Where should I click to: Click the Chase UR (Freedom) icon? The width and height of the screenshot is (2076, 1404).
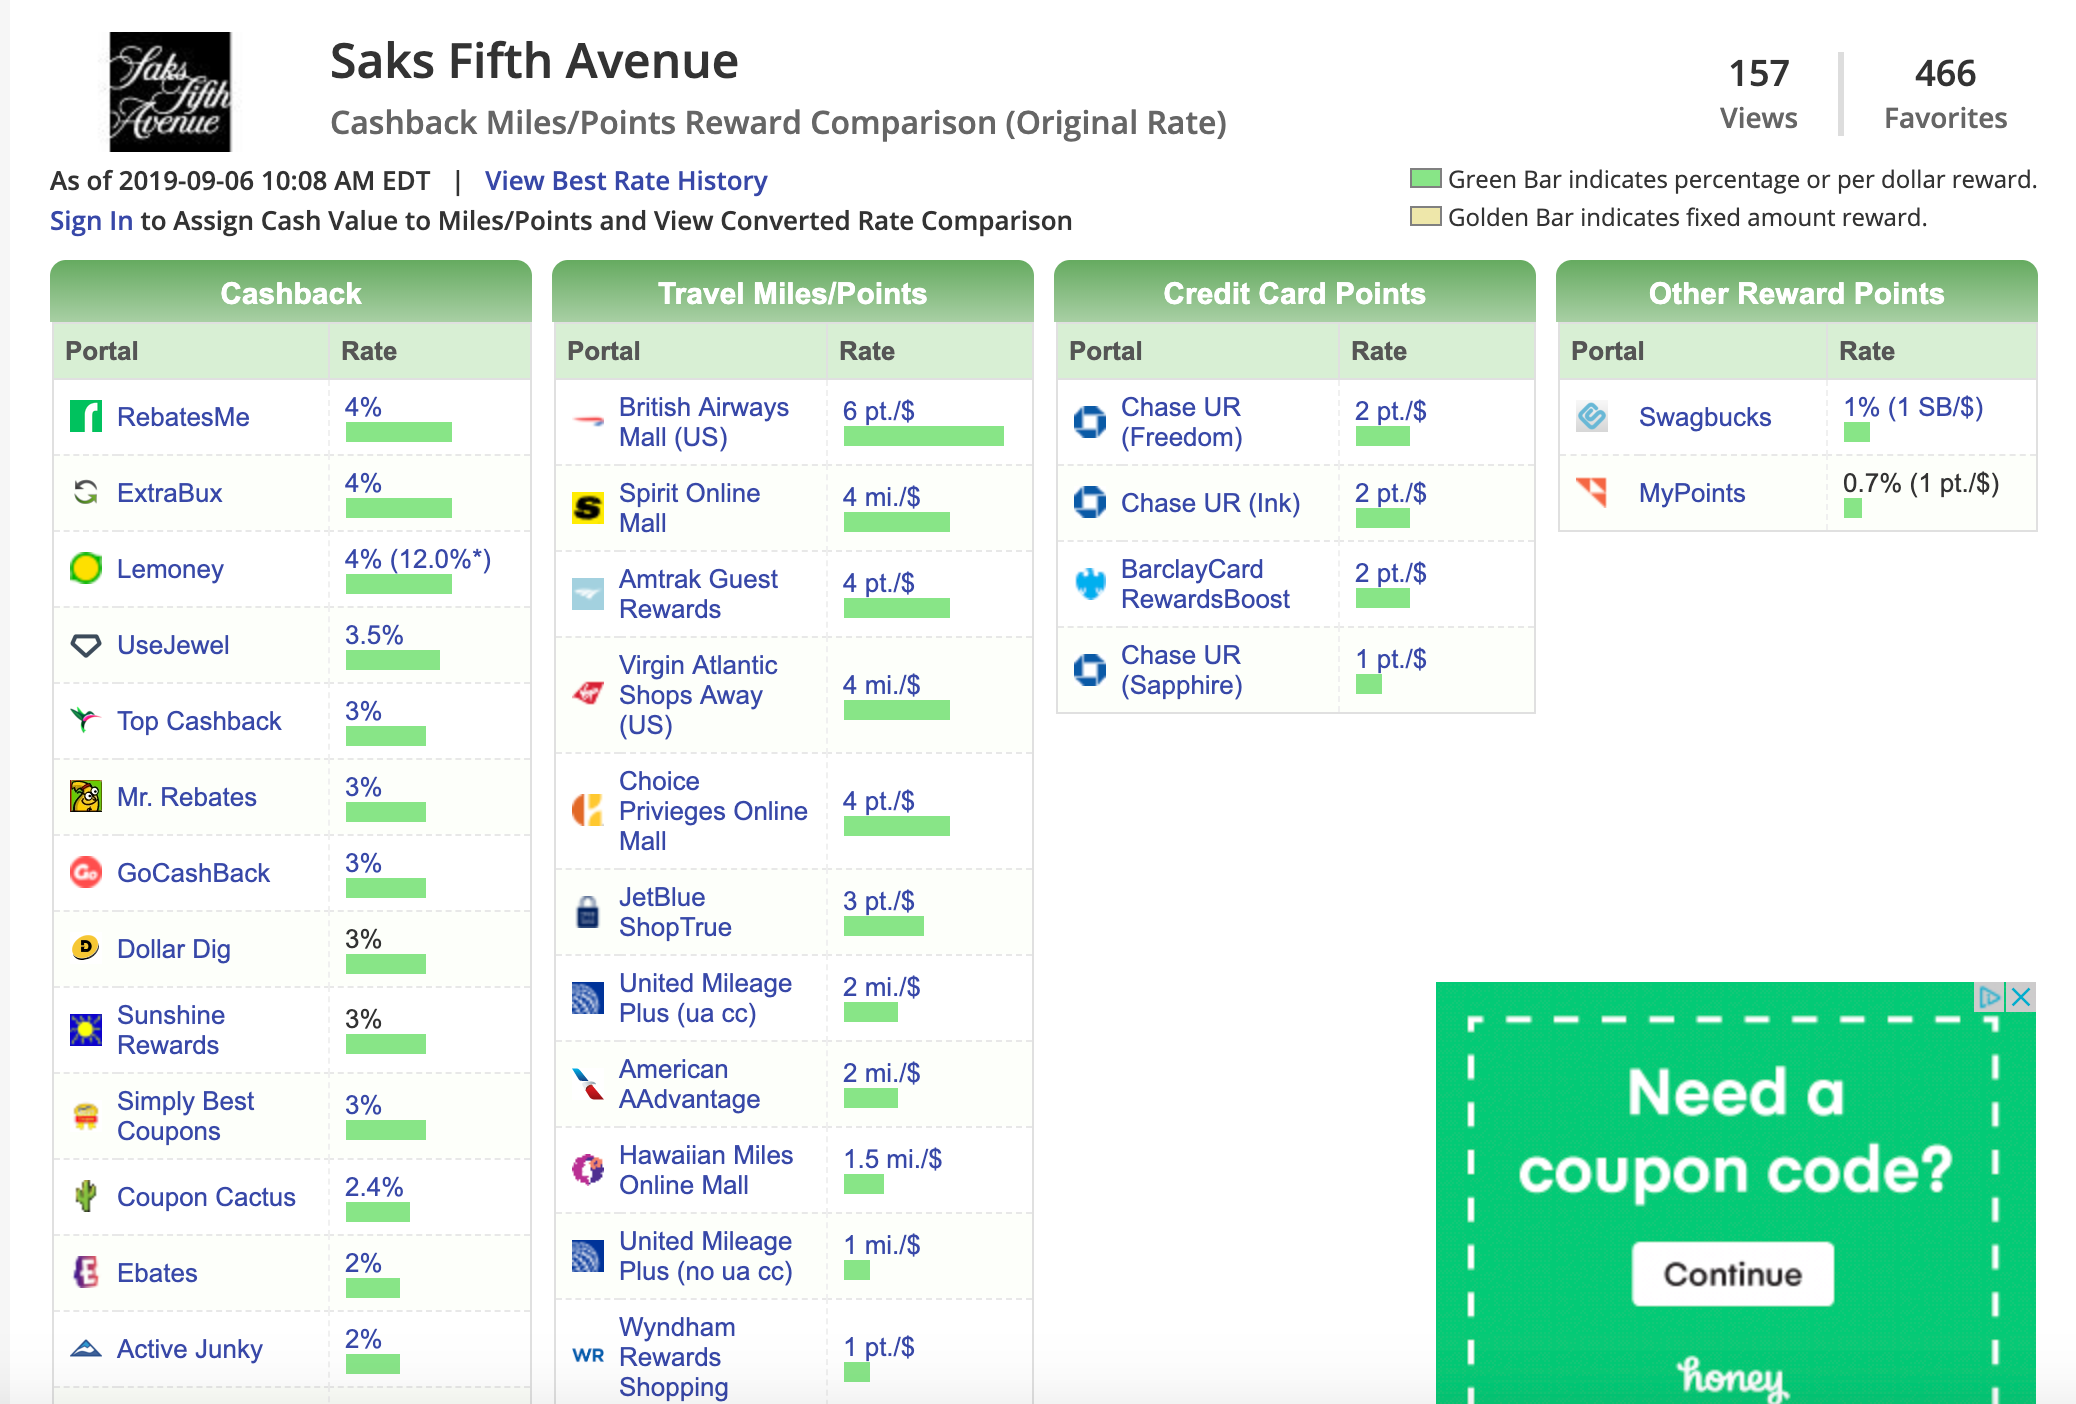(x=1090, y=421)
